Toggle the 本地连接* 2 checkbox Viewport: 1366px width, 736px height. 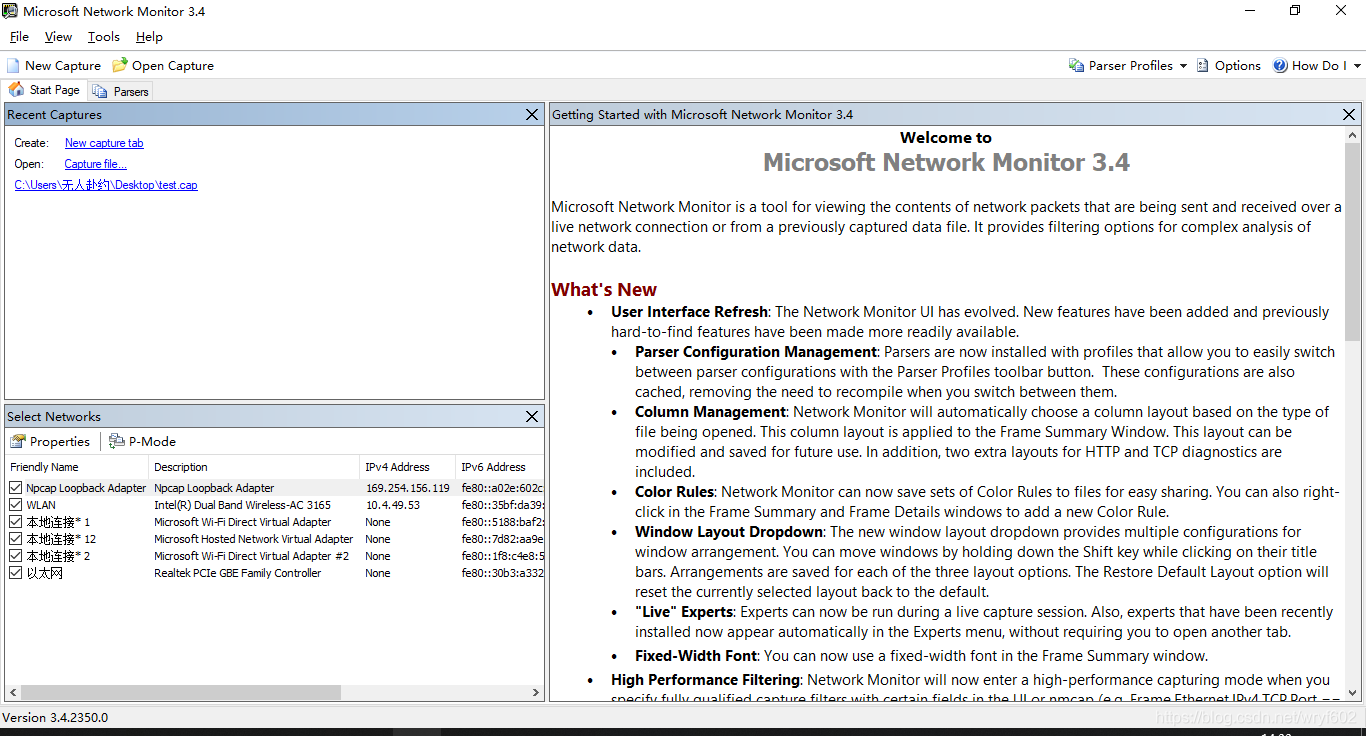click(15, 556)
